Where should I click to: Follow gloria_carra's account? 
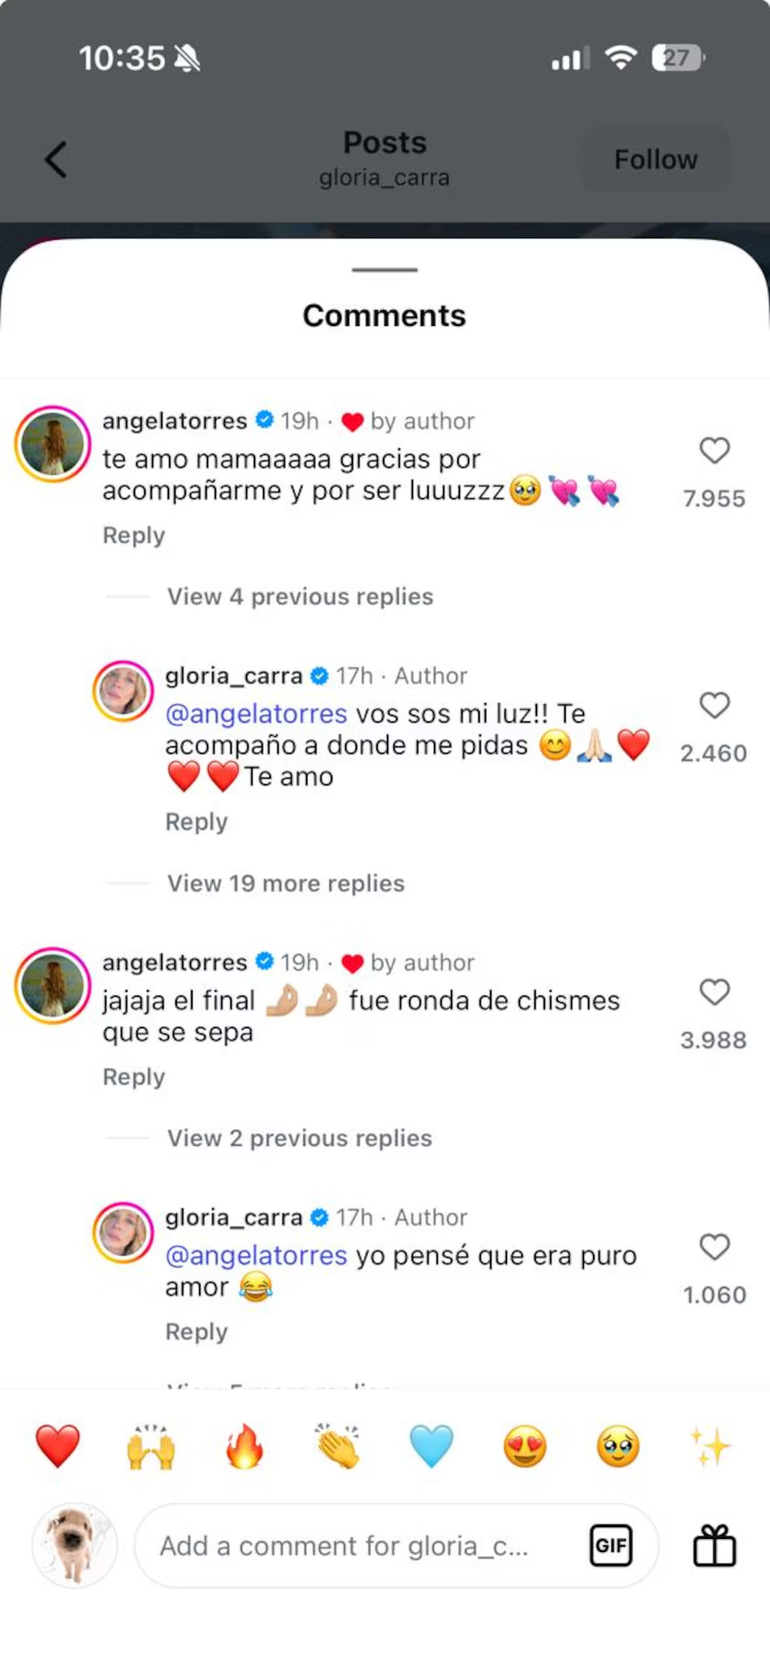coord(655,160)
